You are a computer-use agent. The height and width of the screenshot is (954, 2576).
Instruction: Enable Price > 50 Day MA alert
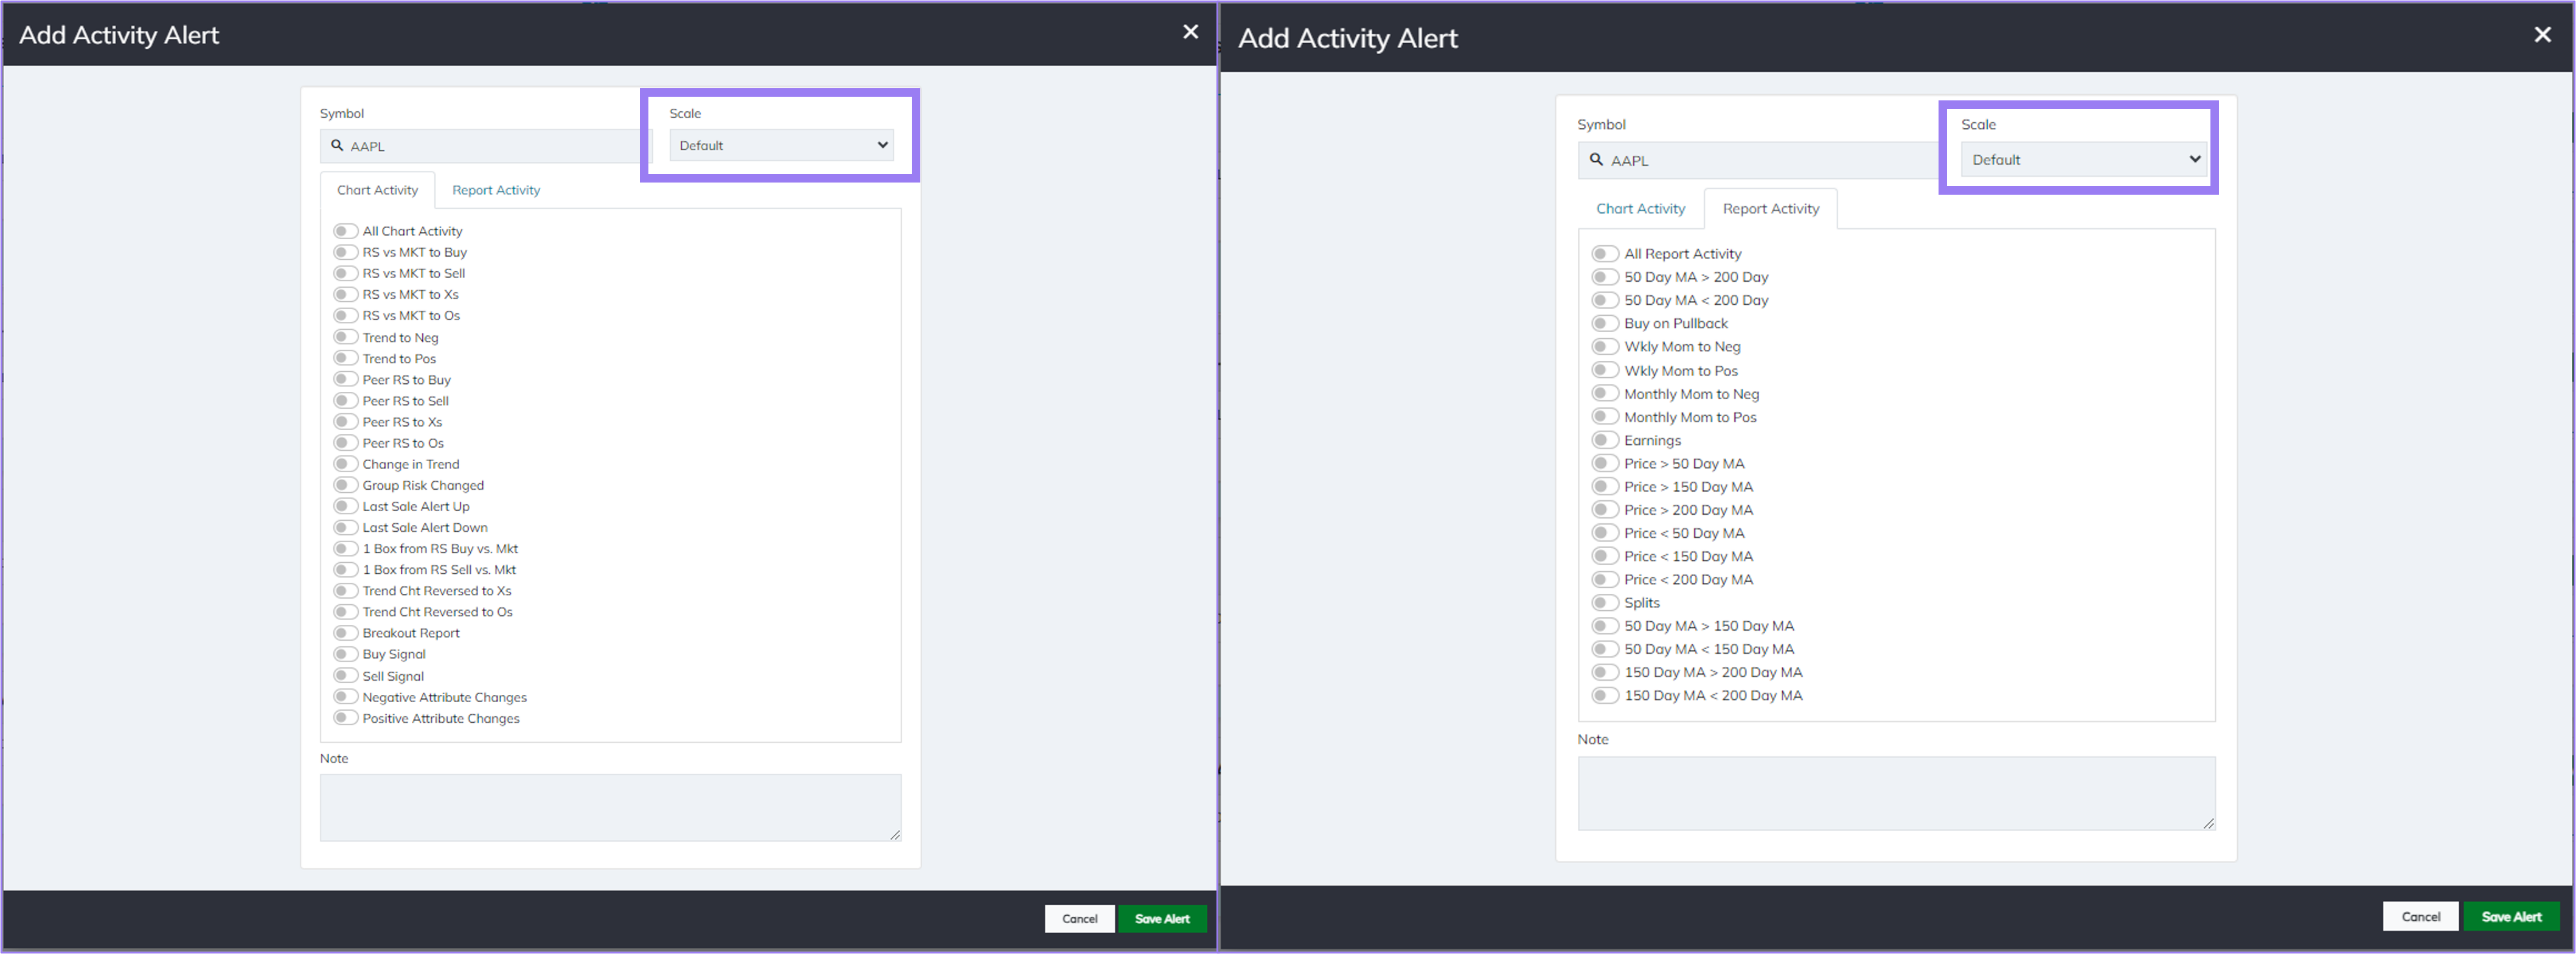[1605, 463]
